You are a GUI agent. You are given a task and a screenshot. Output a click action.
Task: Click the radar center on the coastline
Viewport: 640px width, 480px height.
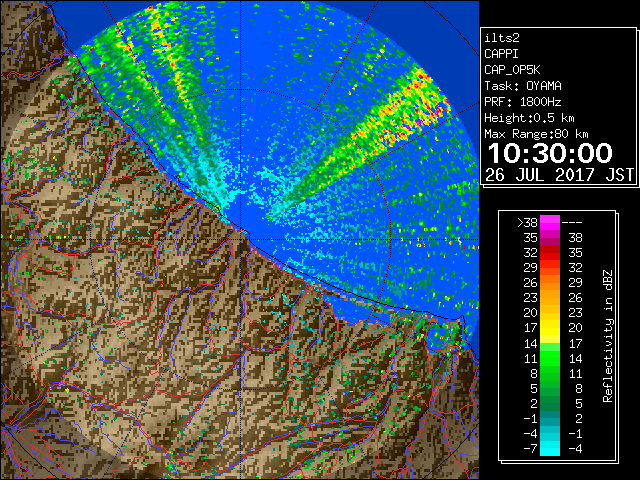pyautogui.click(x=241, y=239)
